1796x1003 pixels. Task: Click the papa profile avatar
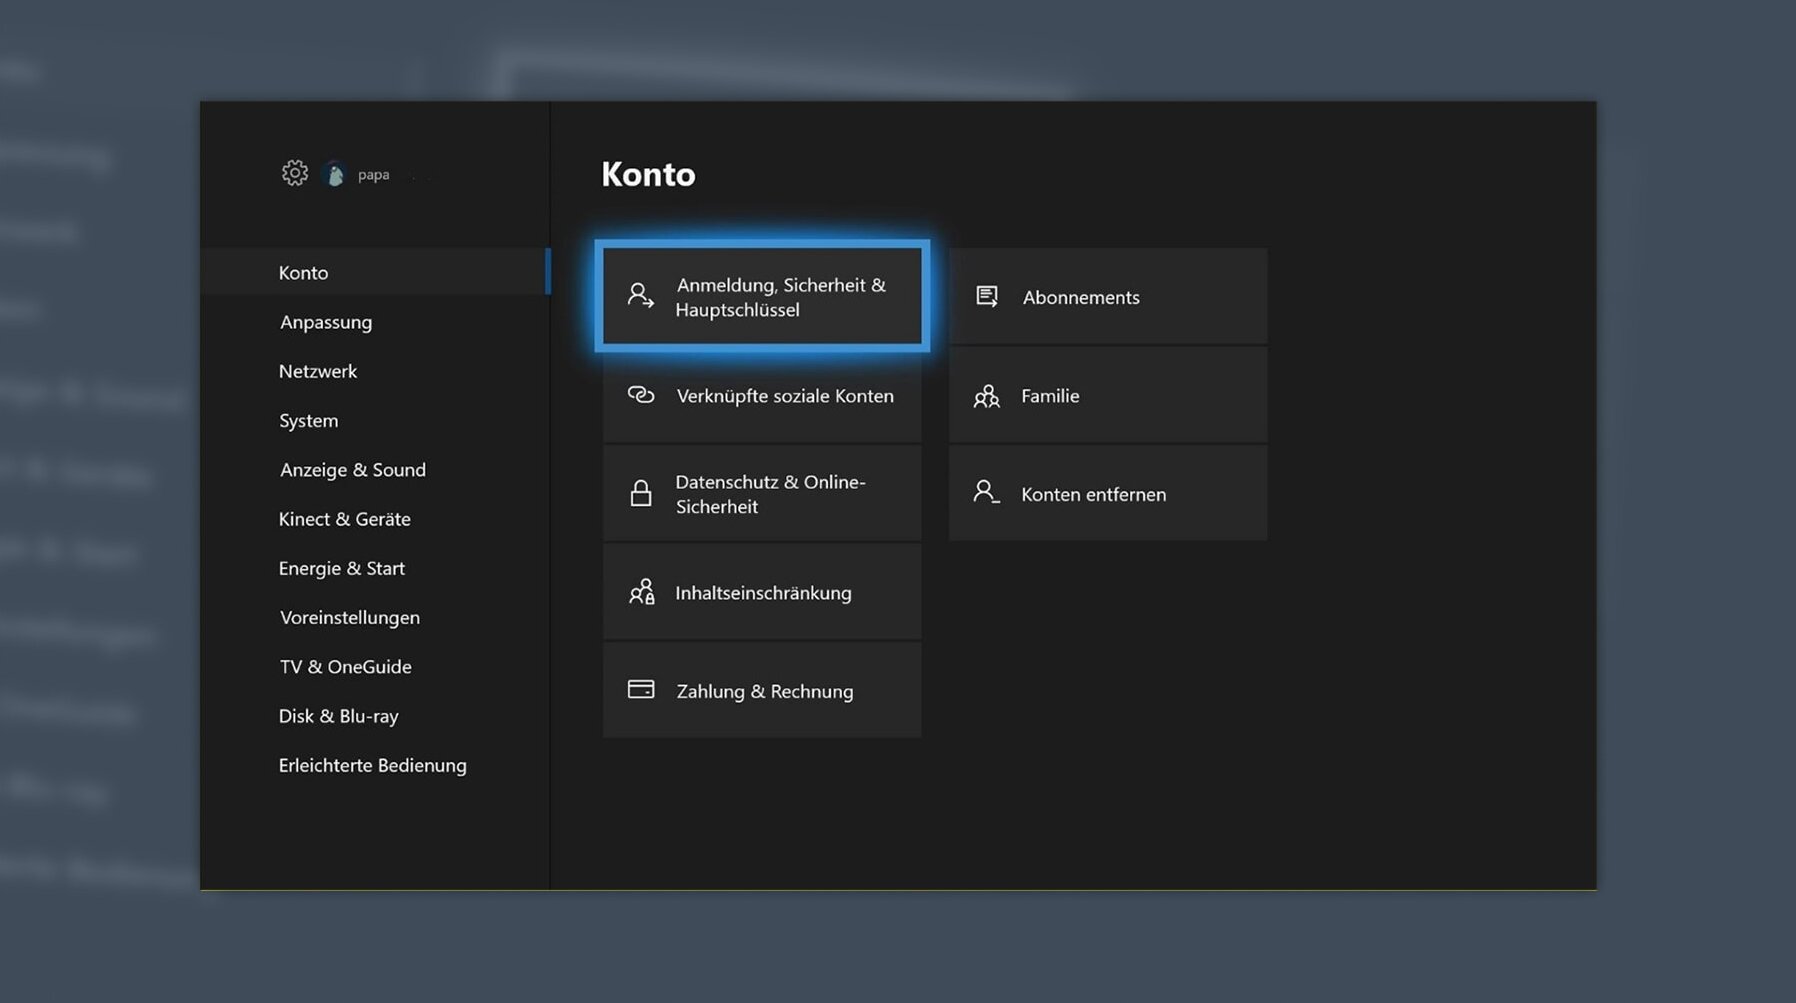[x=336, y=175]
